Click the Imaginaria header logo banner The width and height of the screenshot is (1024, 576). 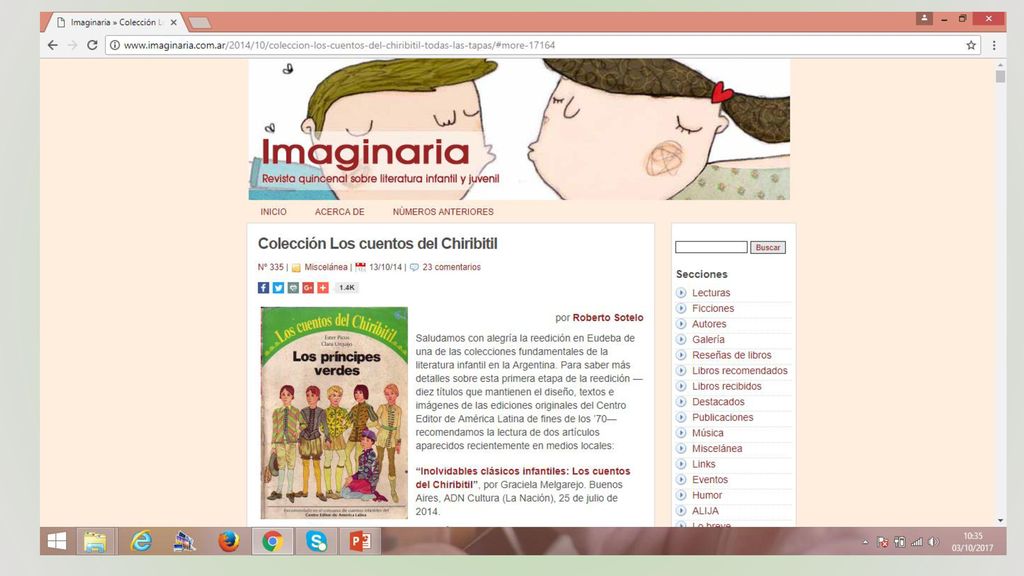tap(519, 129)
